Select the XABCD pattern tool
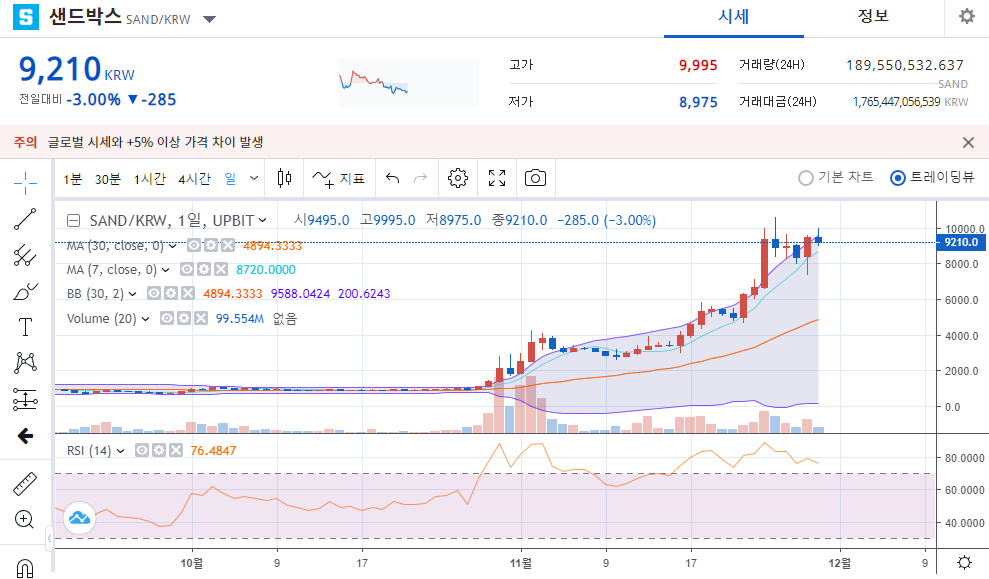This screenshot has width=989, height=579. coord(25,363)
